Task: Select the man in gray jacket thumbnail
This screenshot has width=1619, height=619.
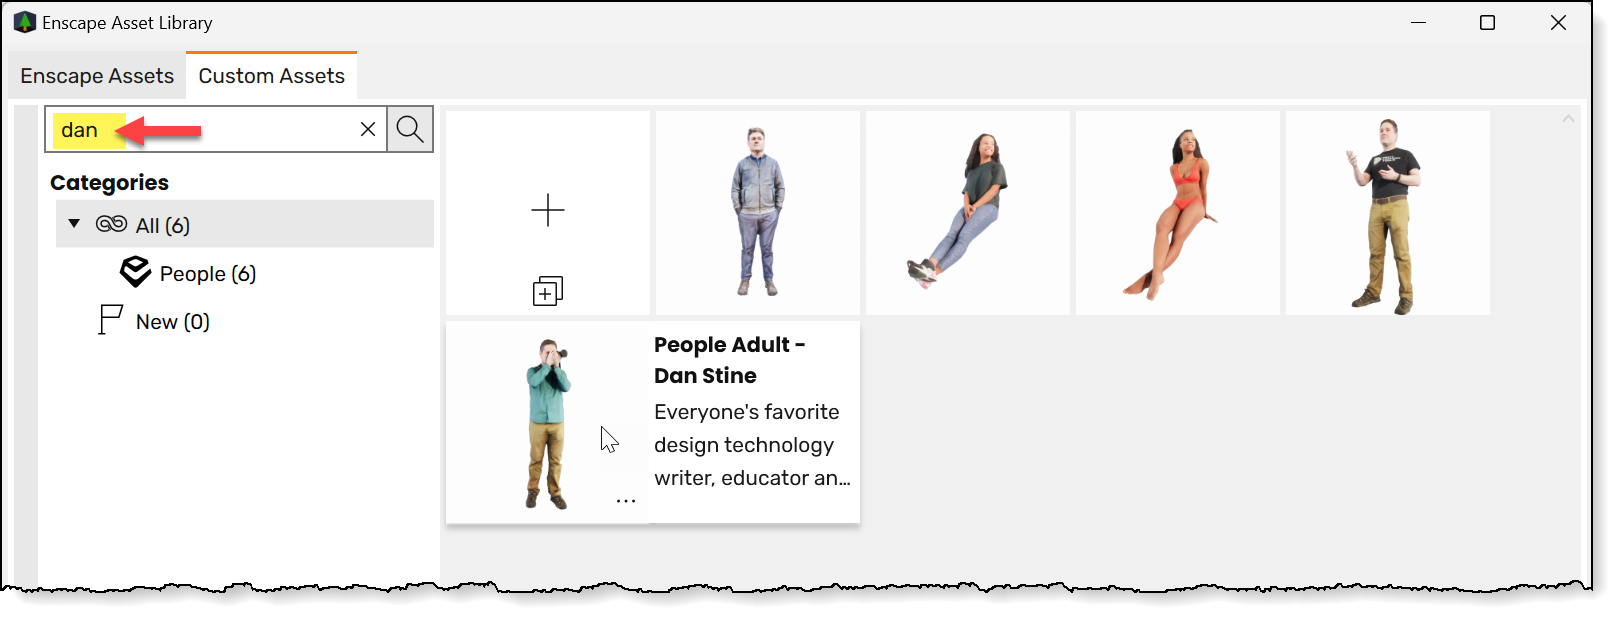Action: (x=757, y=212)
